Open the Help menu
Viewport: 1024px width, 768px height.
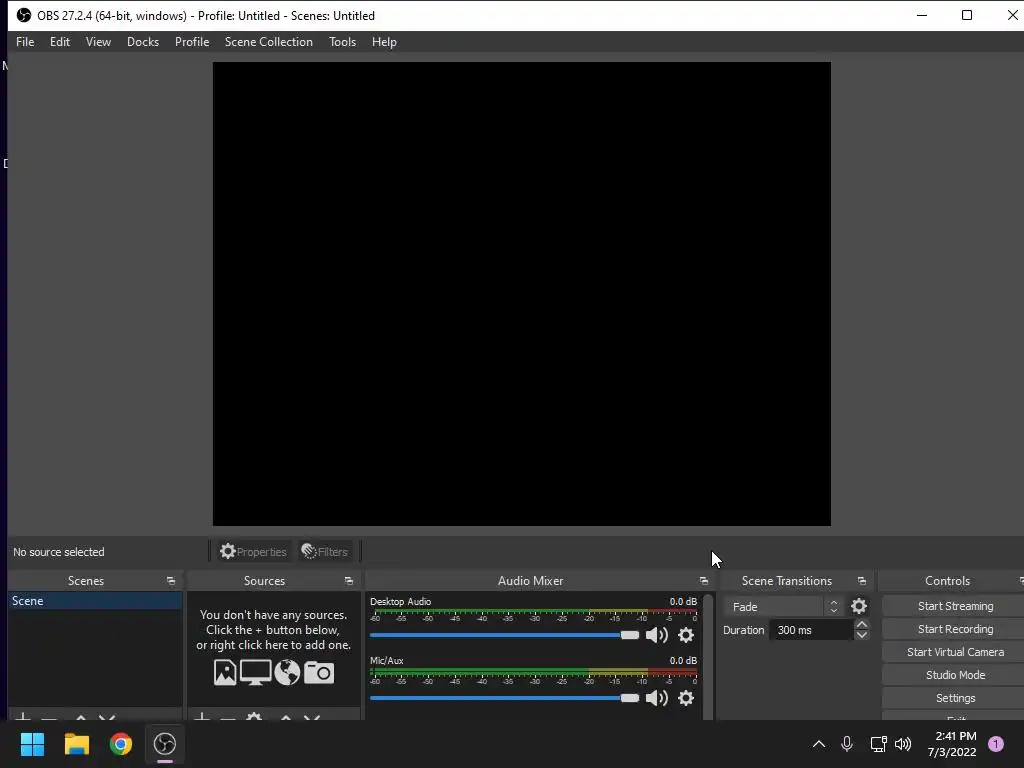coord(384,42)
